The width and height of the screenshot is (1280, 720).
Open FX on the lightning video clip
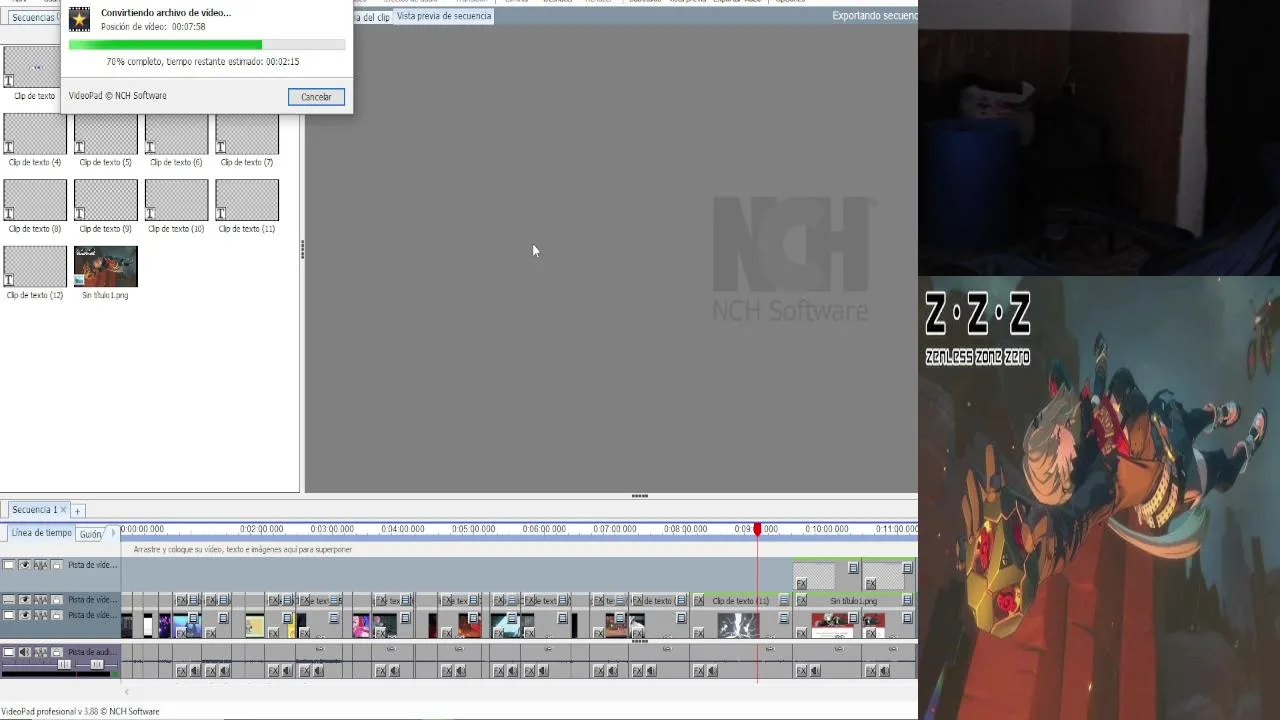[x=698, y=633]
